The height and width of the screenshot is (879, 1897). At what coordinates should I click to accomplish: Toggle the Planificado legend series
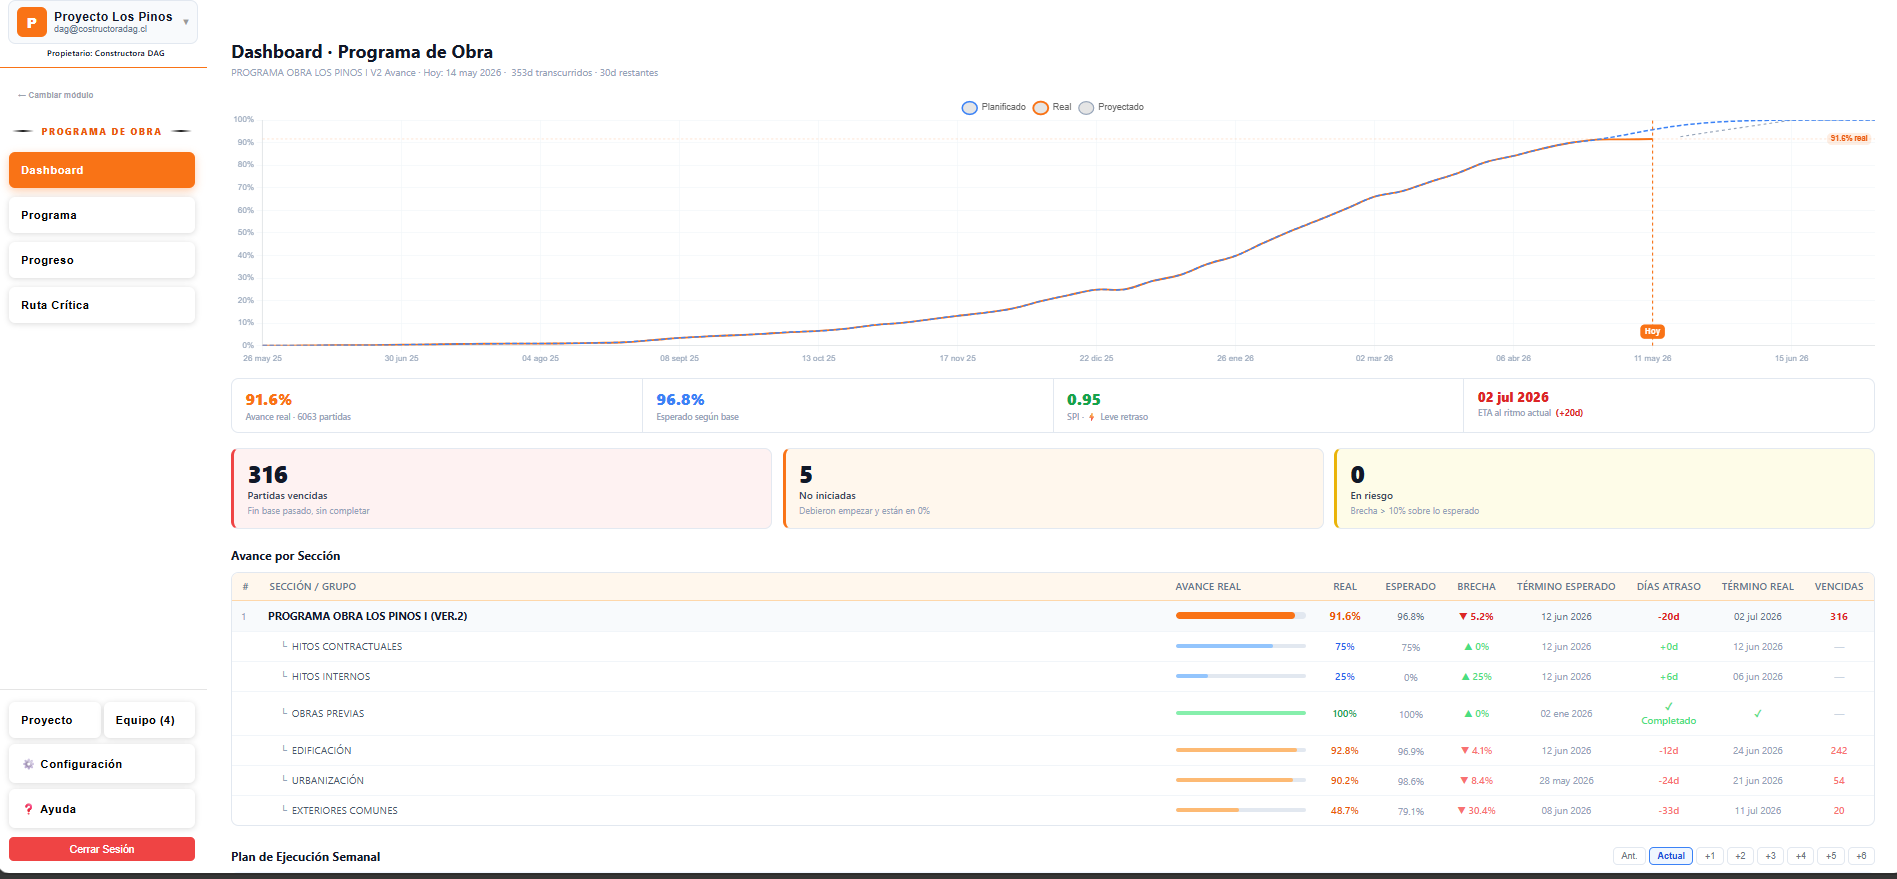pos(993,107)
